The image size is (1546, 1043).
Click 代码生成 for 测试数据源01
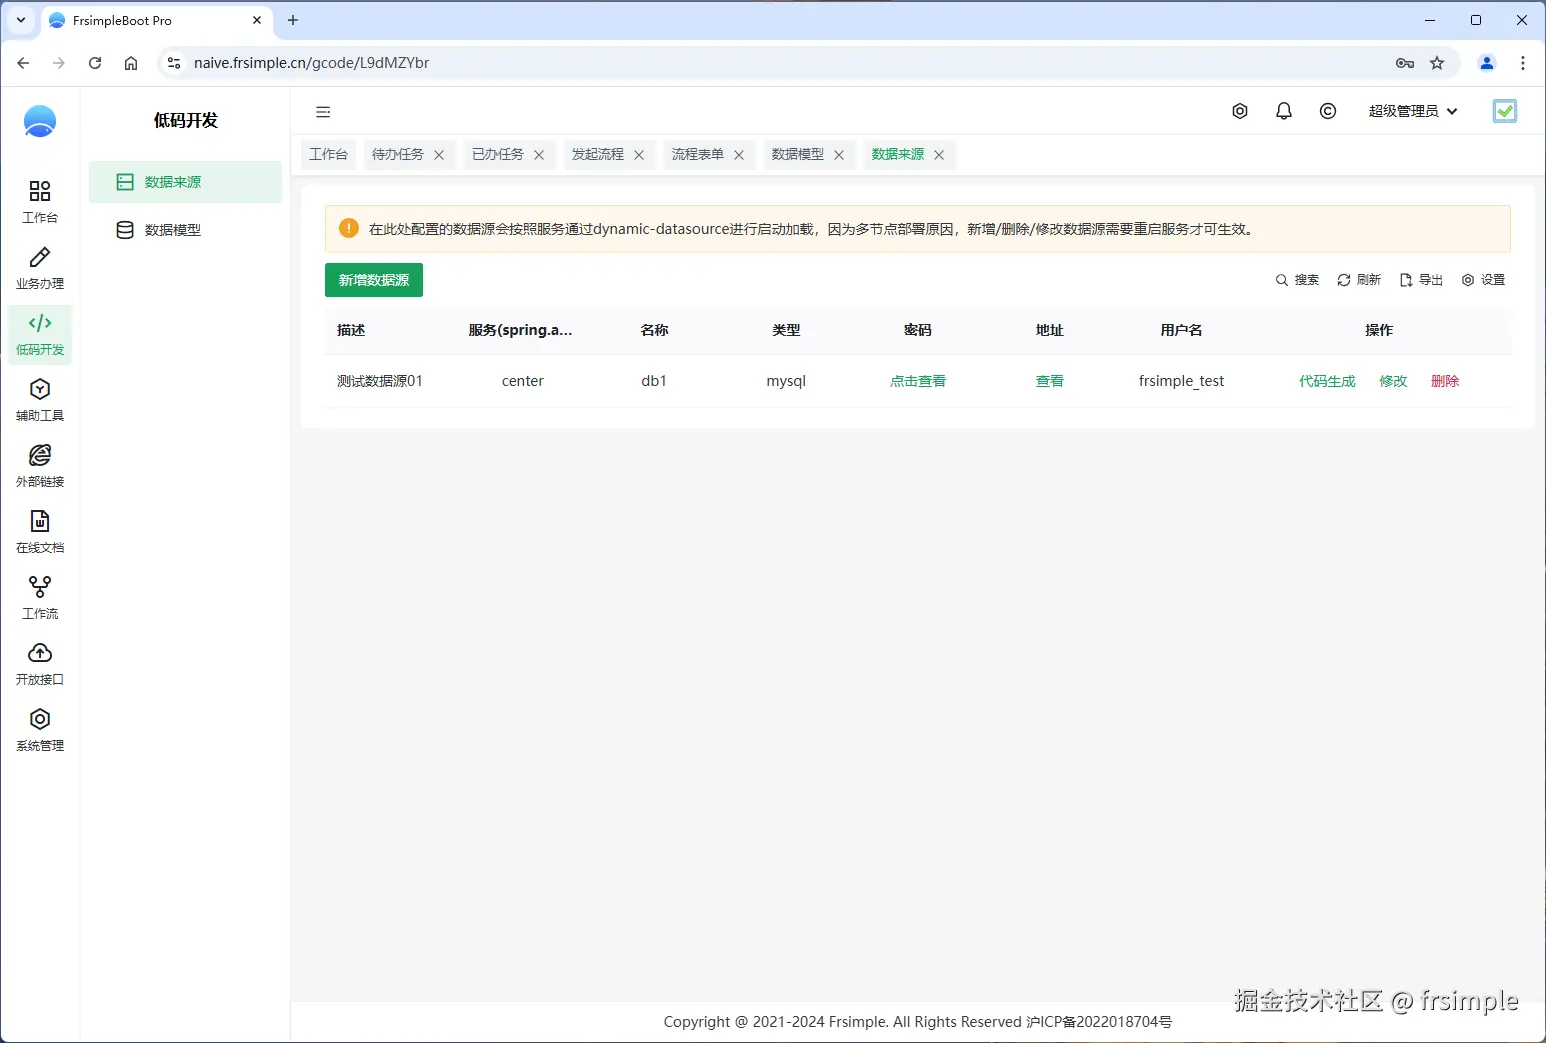(x=1326, y=380)
